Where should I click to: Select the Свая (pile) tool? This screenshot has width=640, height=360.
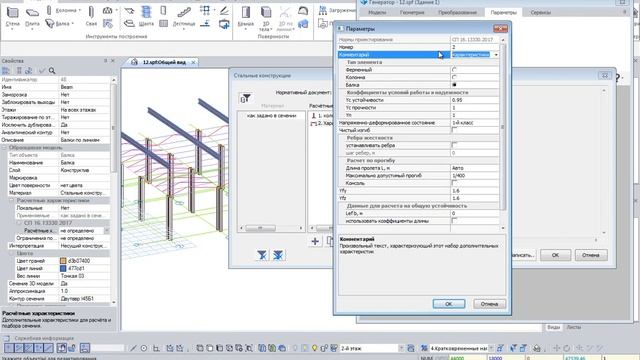coord(91,17)
